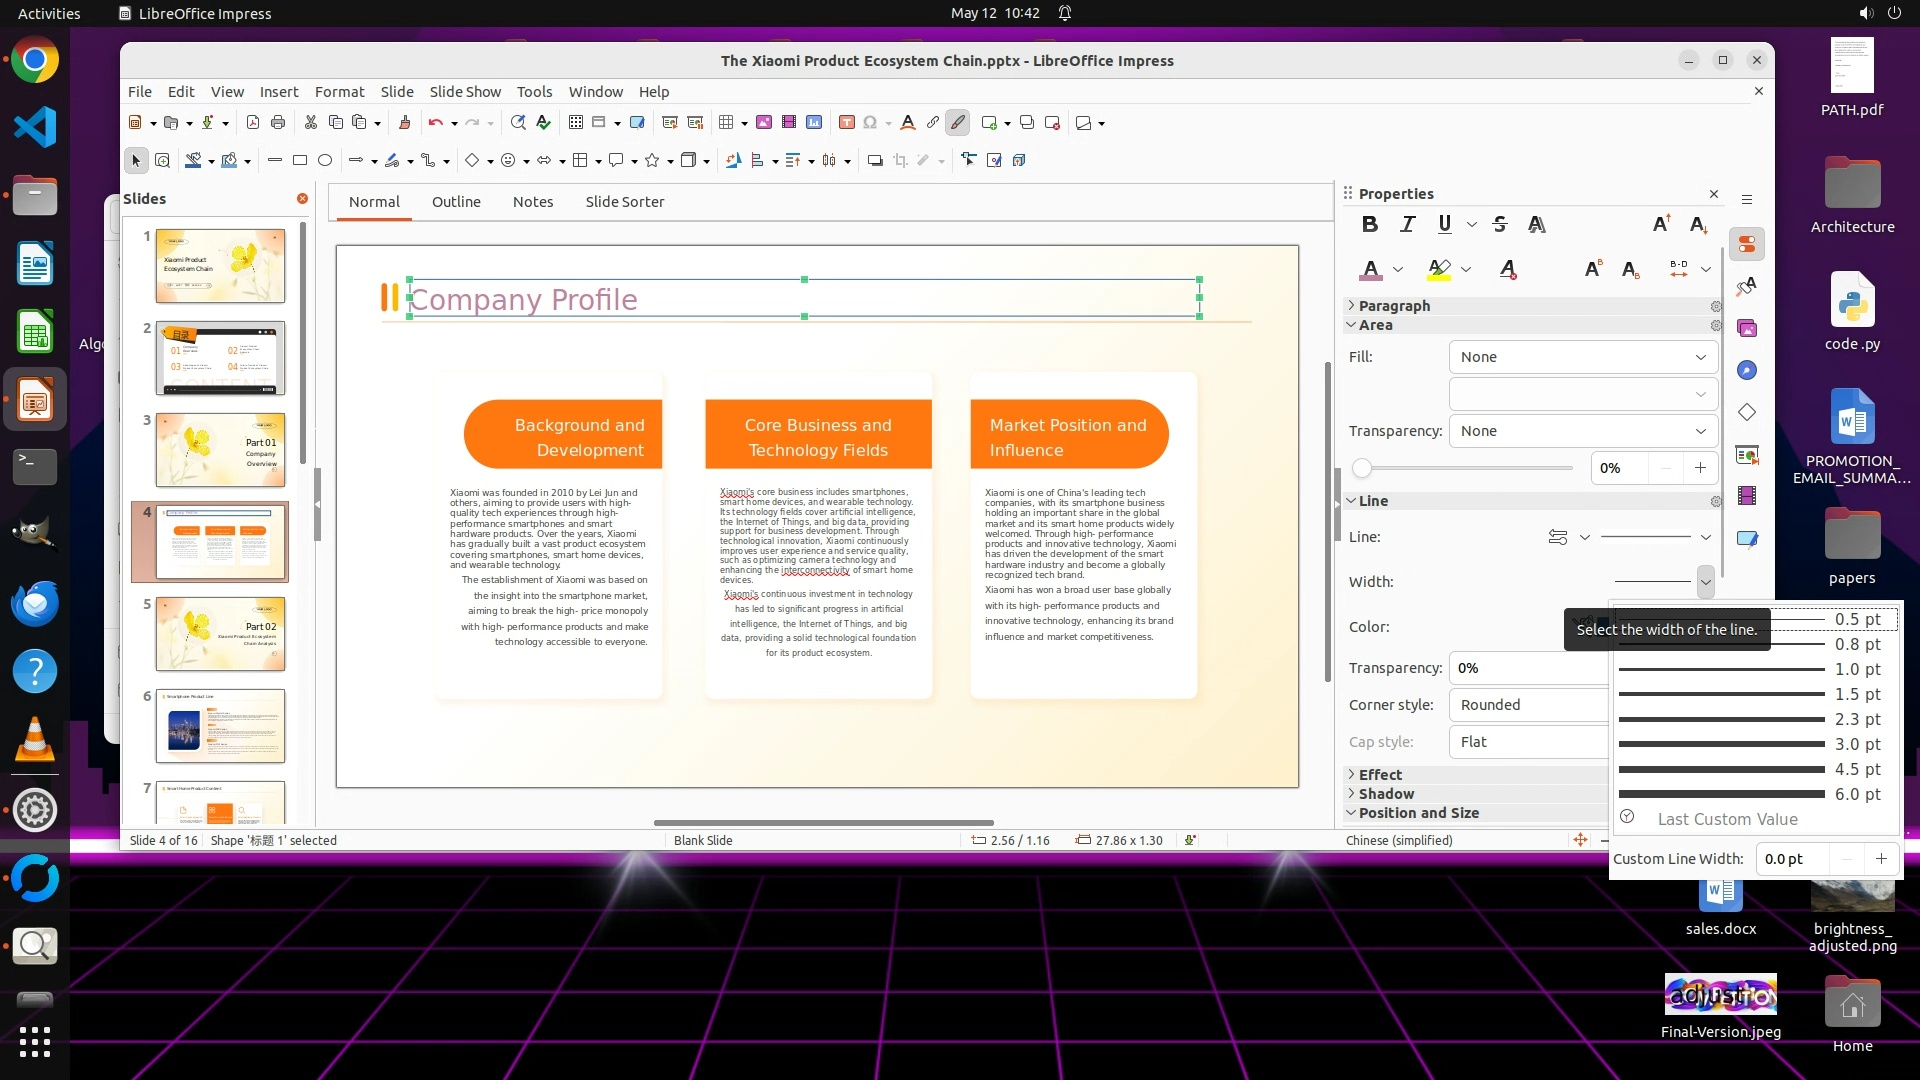Open the Corner style dropdown
Screen dimensions: 1920x1080
1530,704
